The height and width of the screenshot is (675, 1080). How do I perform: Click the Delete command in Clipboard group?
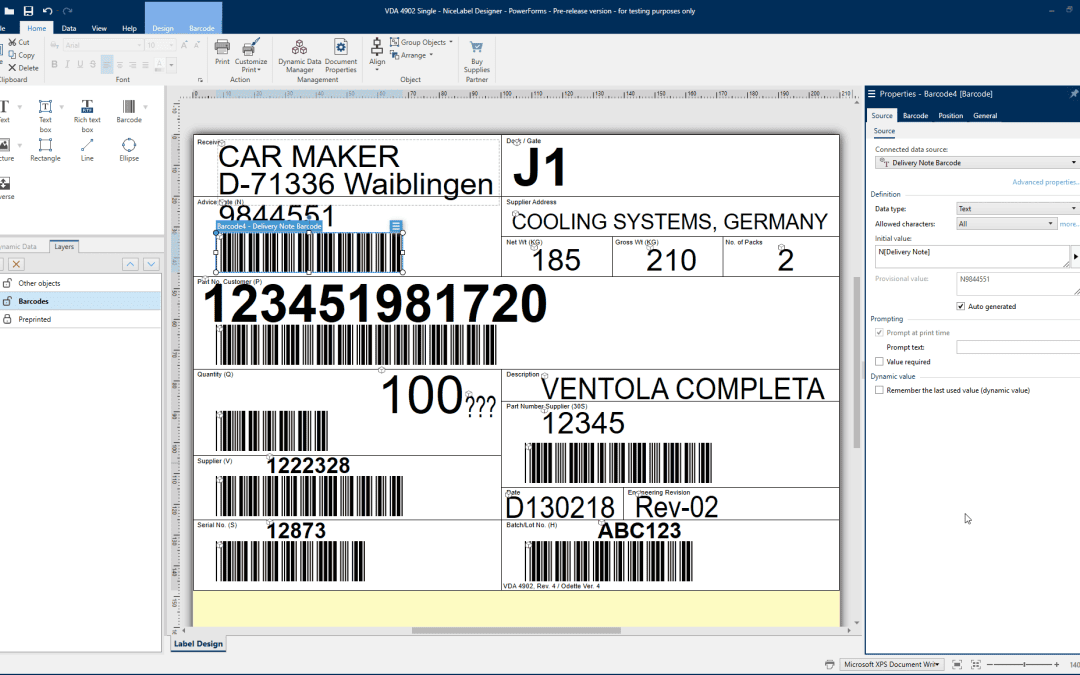point(23,68)
